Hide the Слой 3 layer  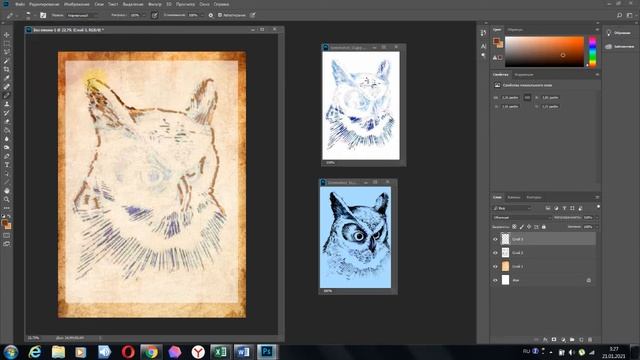click(x=495, y=239)
